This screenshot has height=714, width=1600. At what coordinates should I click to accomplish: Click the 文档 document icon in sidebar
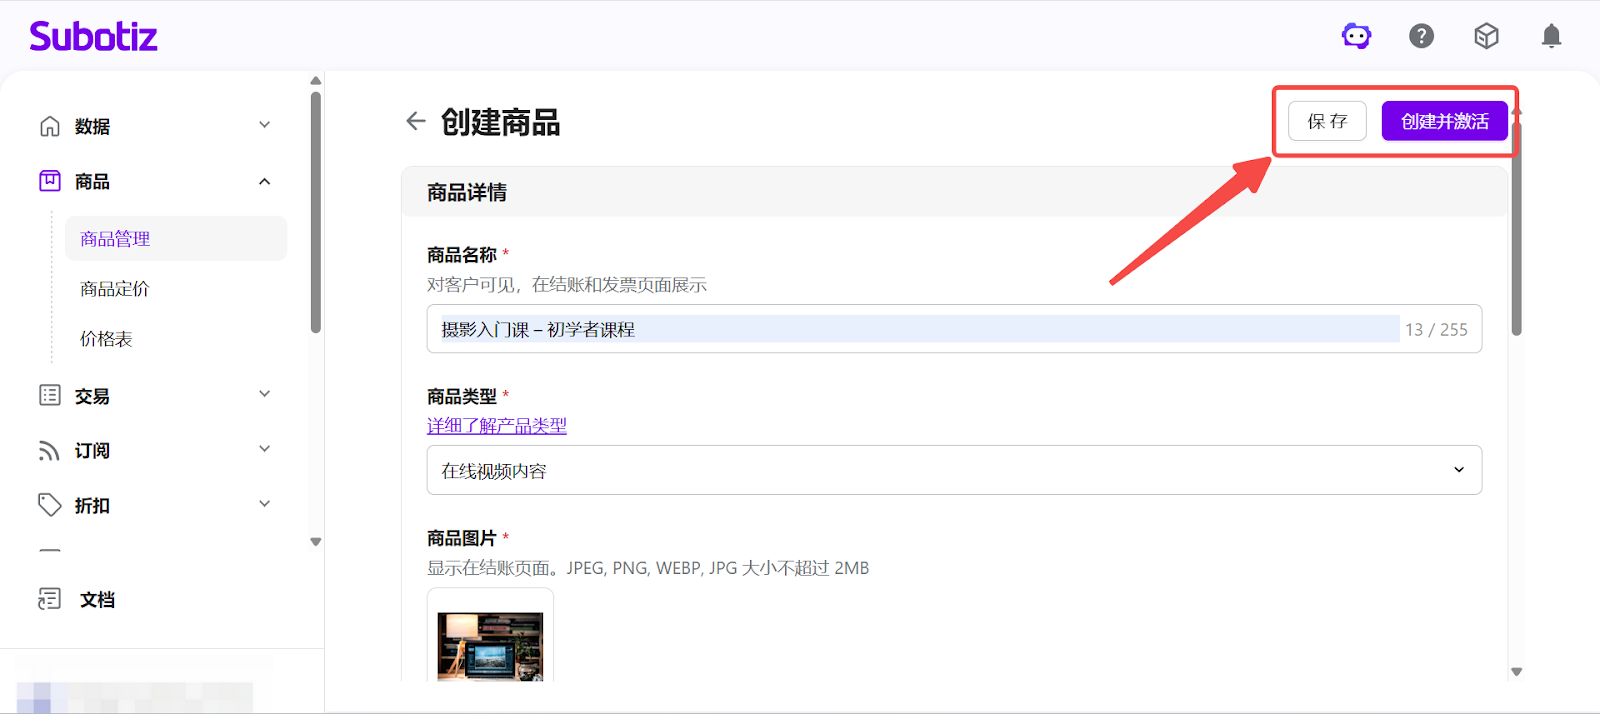tap(49, 599)
